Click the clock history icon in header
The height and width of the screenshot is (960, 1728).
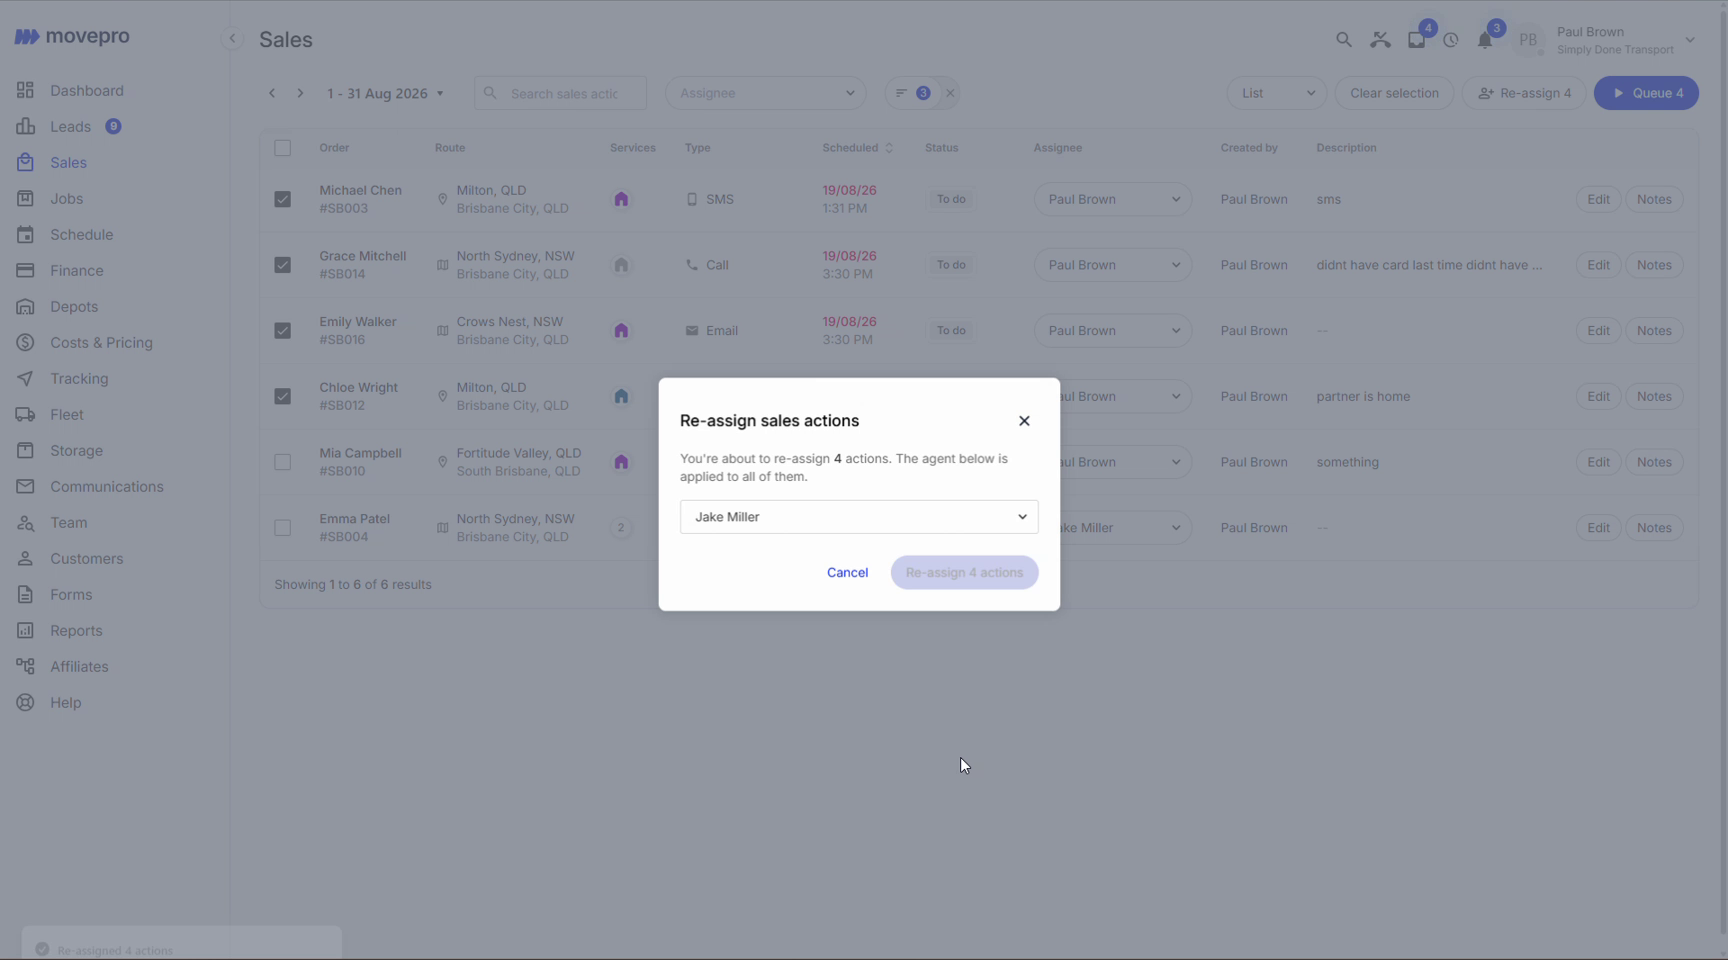1451,41
